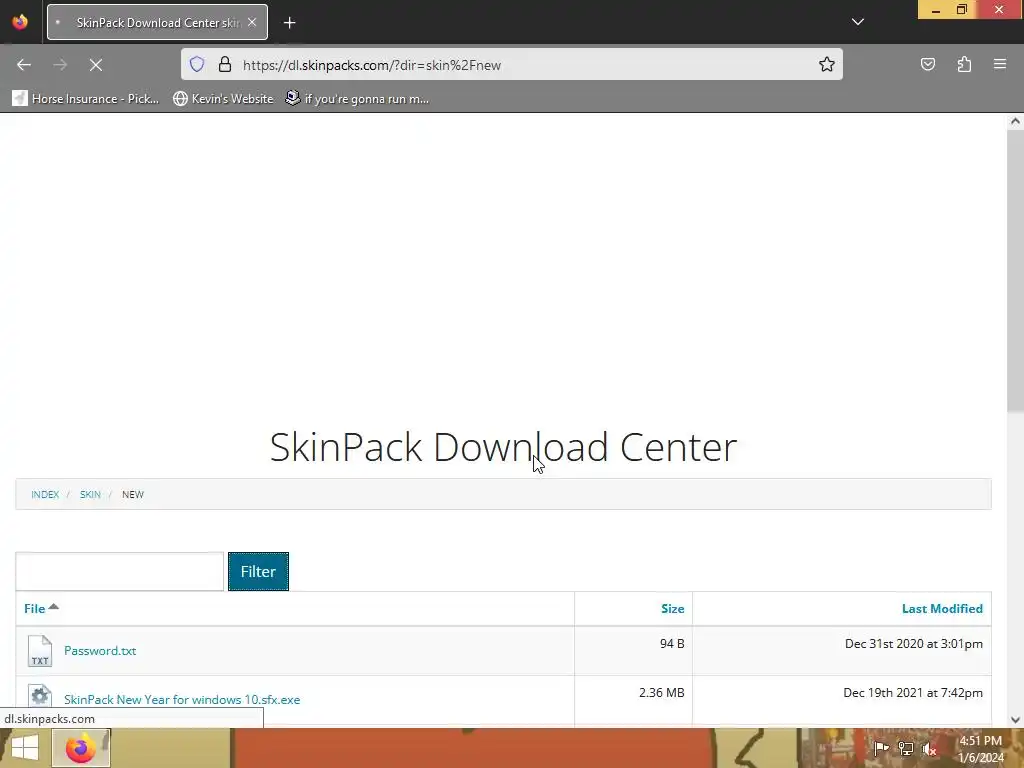Open the clock showing 4:51 PM
Viewport: 1024px width, 768px height.
click(981, 749)
